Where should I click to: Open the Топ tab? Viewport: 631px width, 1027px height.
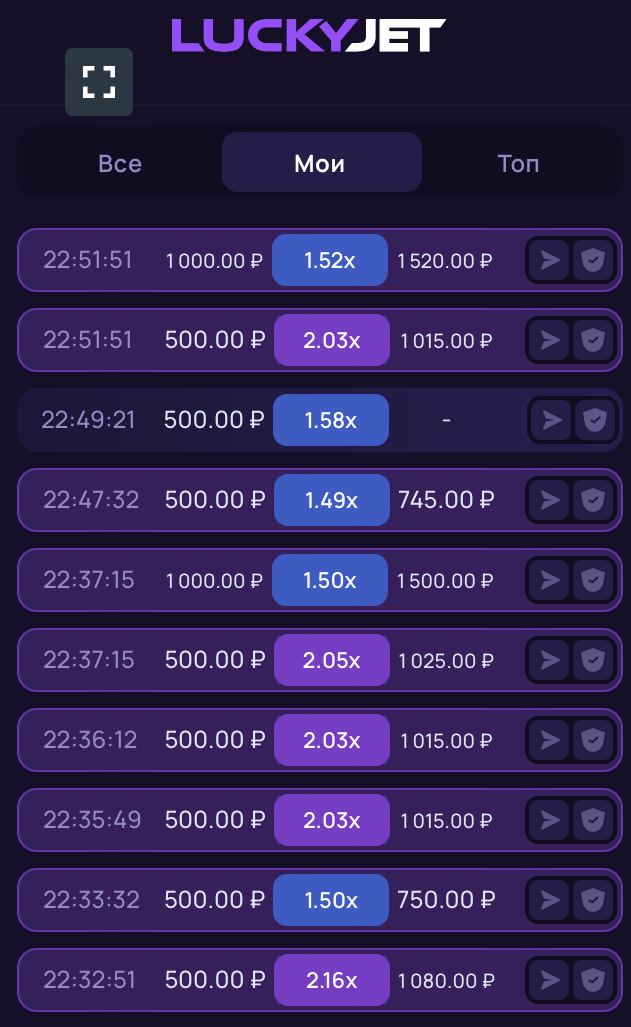coord(518,163)
